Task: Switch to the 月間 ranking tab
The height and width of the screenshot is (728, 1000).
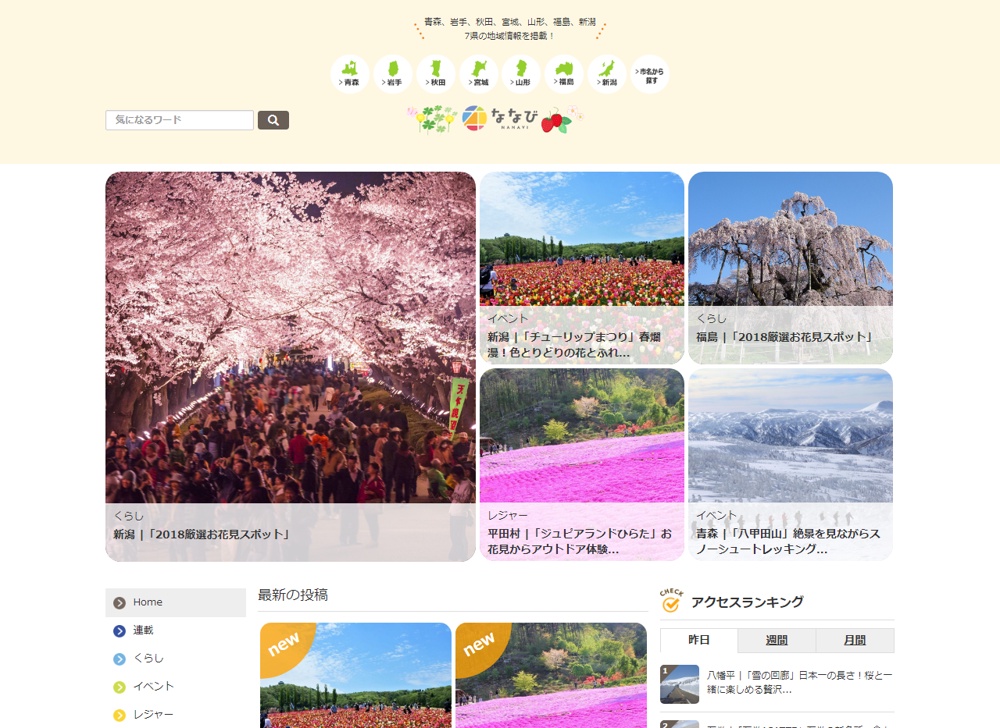Action: [855, 640]
